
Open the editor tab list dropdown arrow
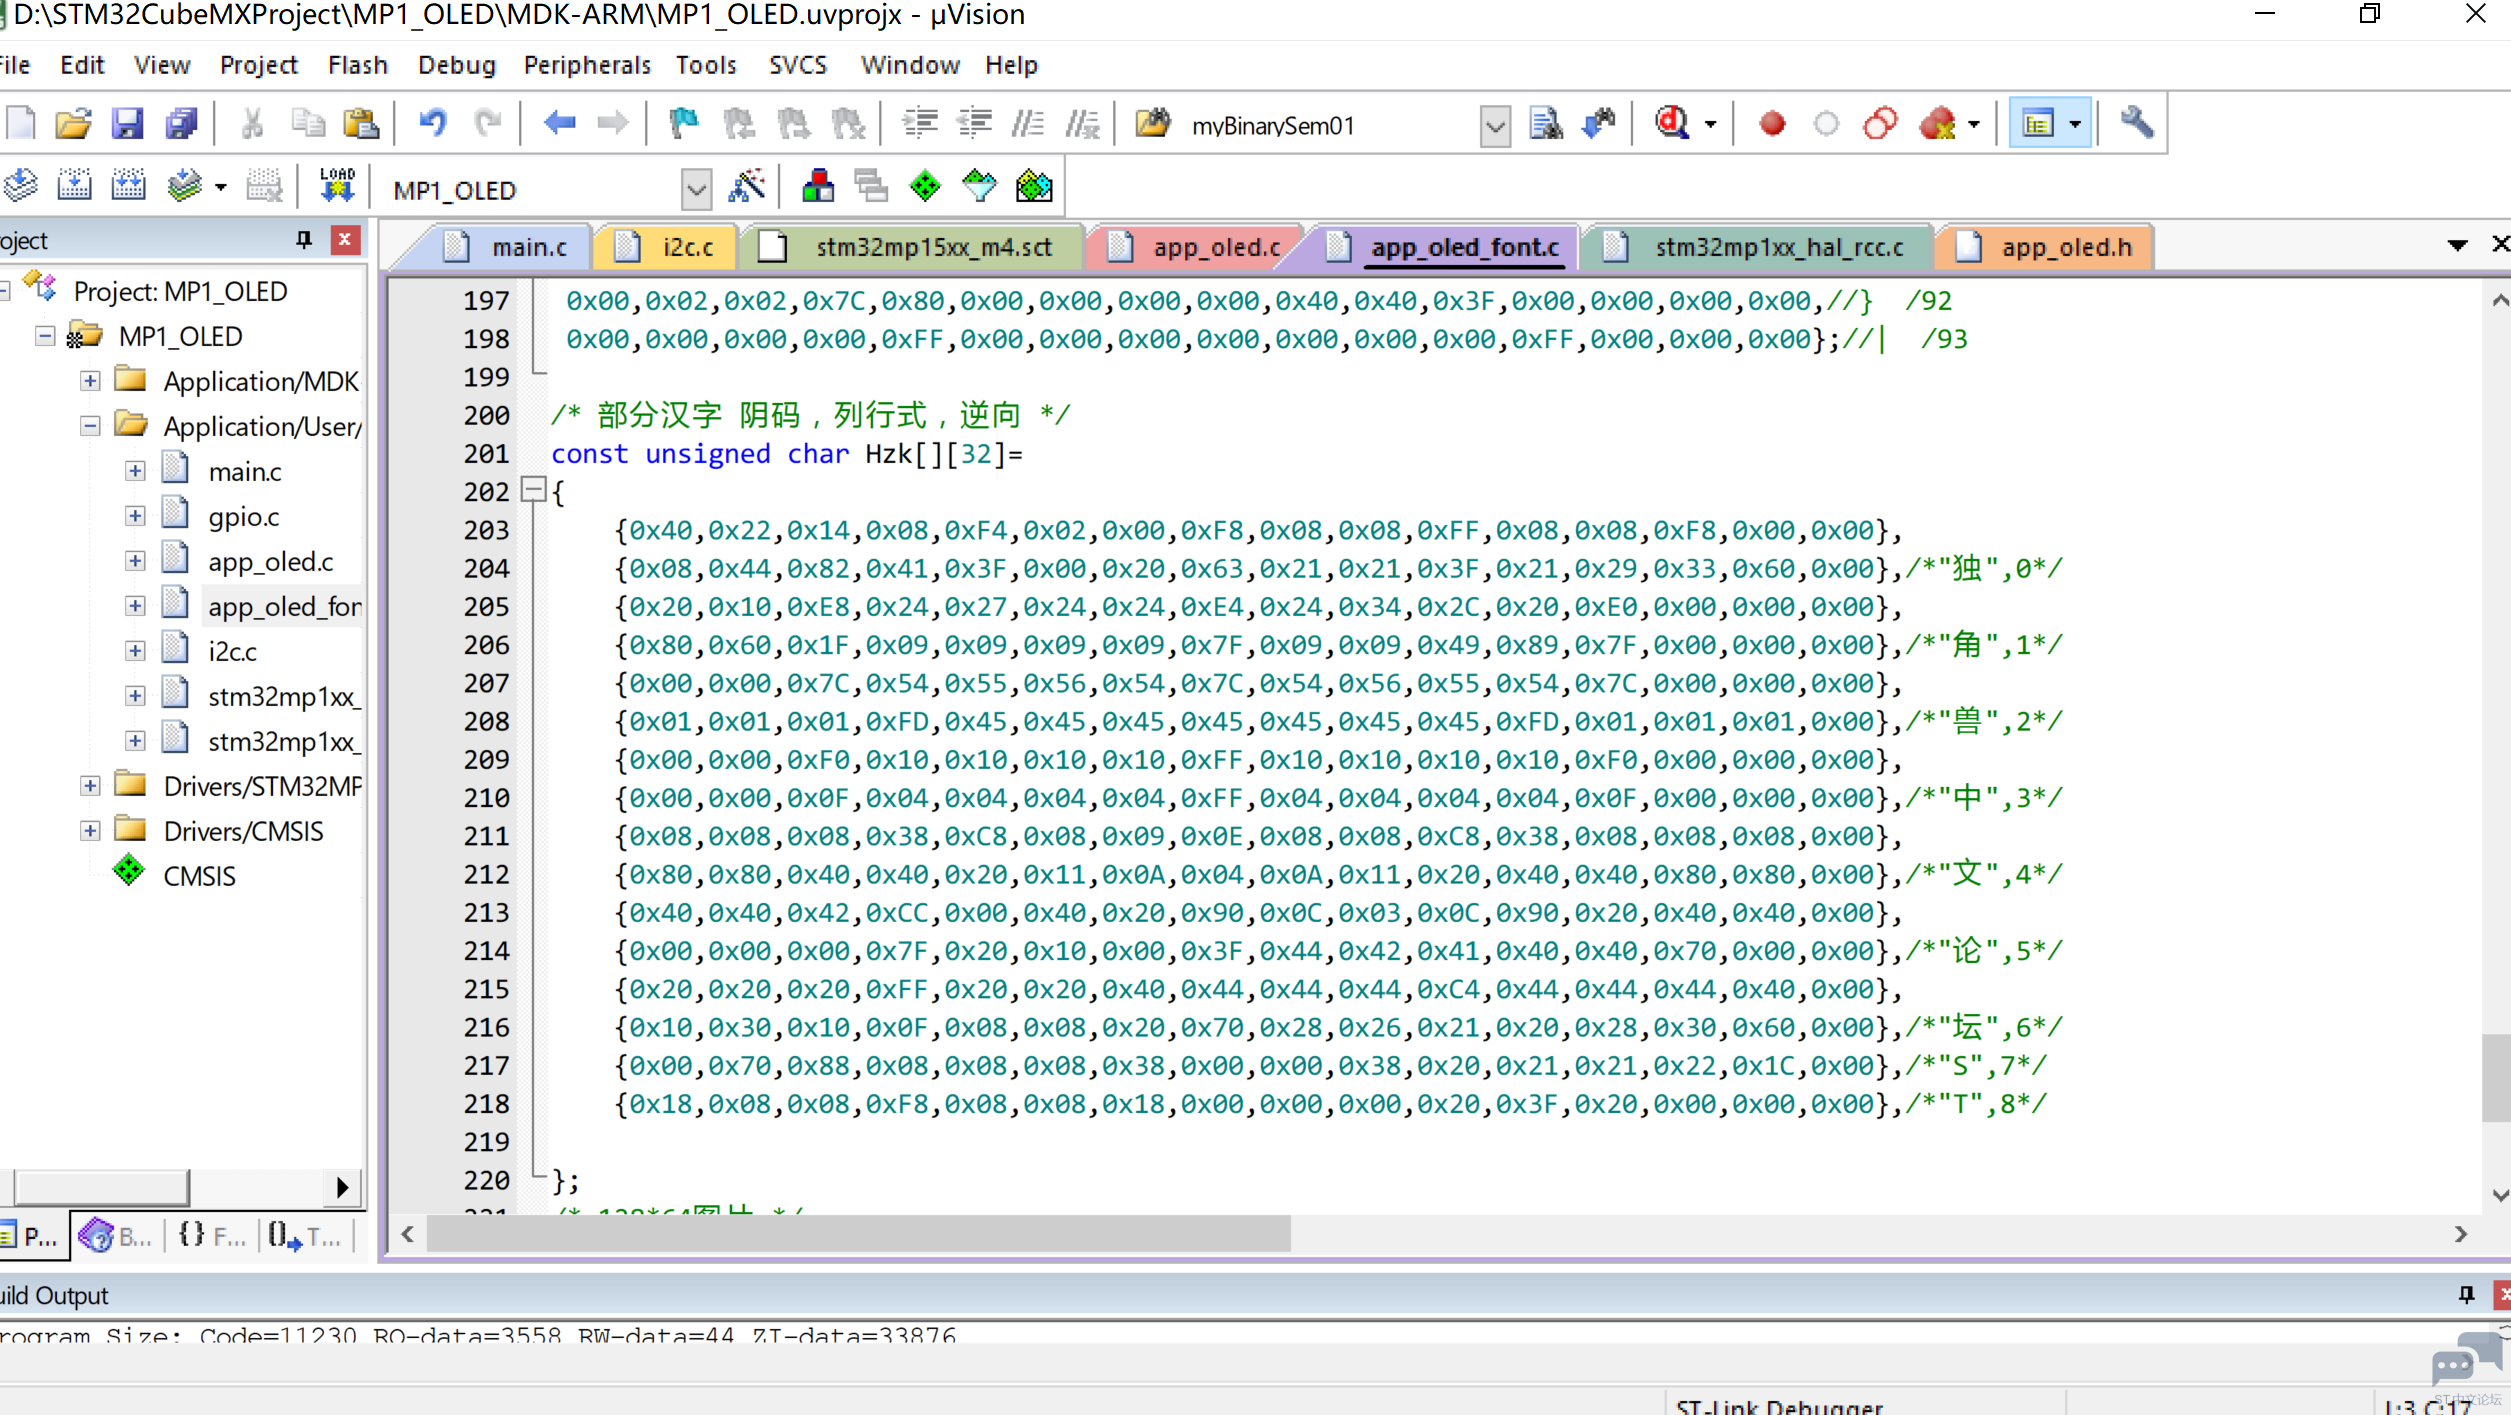click(x=2457, y=245)
